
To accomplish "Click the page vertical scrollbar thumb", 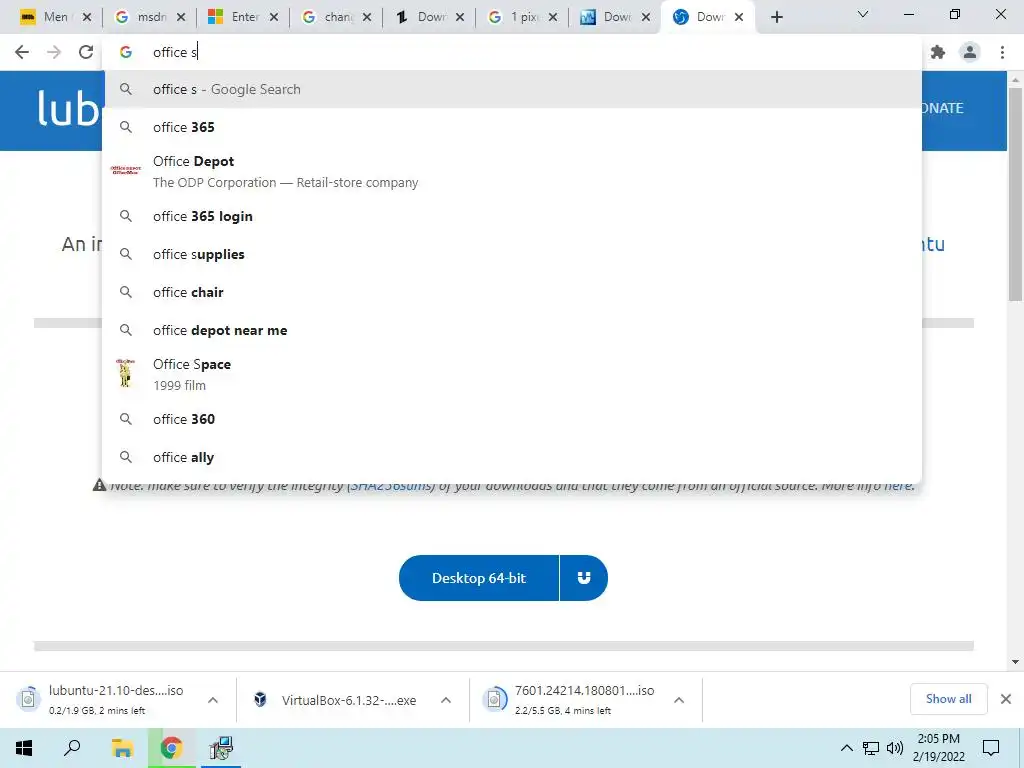I will point(1015,193).
